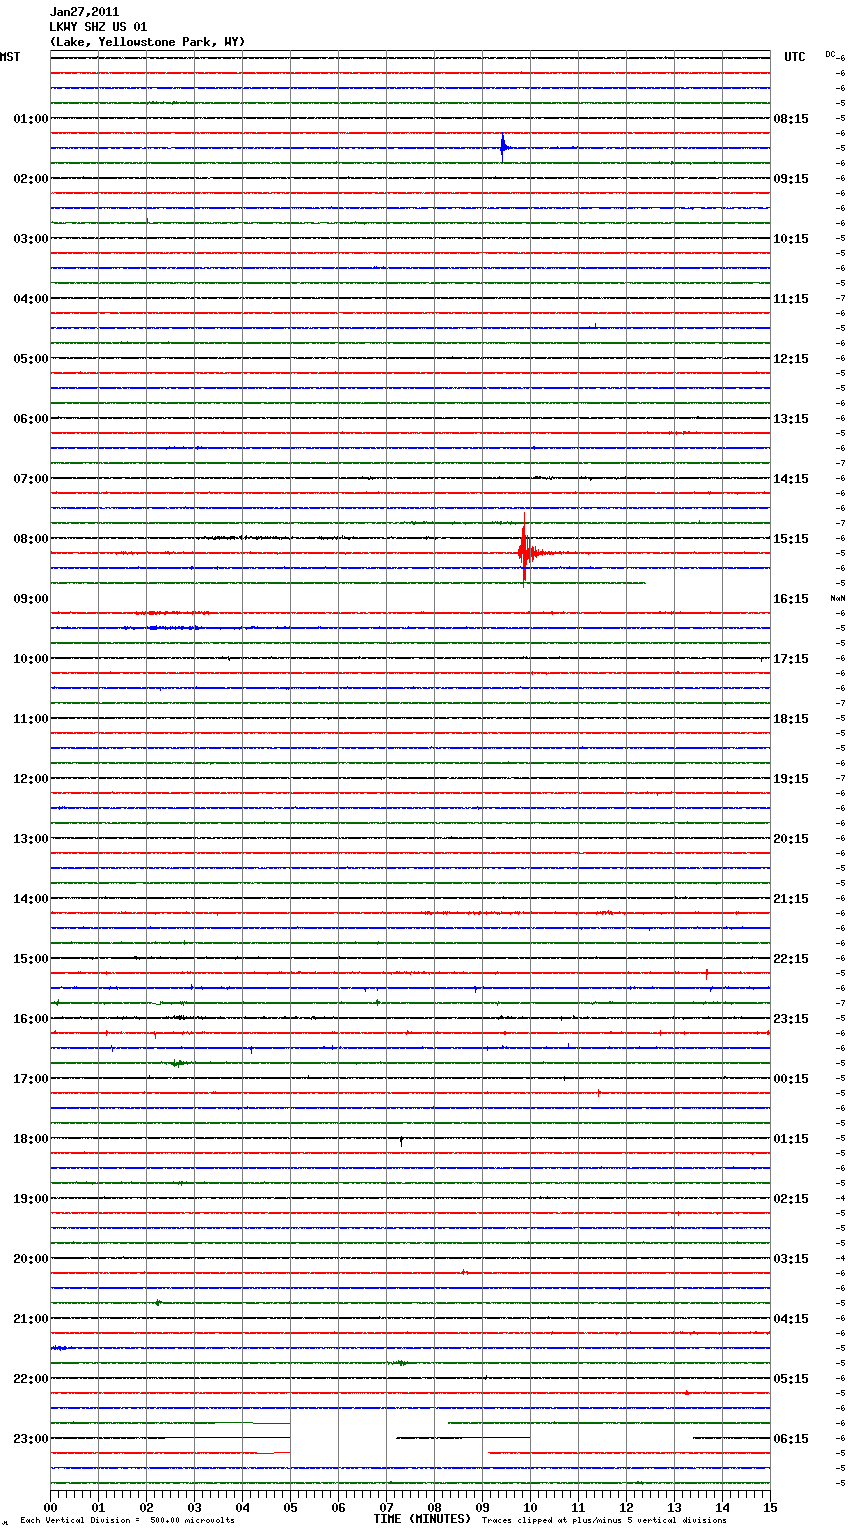Select the 18:00 MST time label
This screenshot has height=1534, width=850.
coord(30,1139)
